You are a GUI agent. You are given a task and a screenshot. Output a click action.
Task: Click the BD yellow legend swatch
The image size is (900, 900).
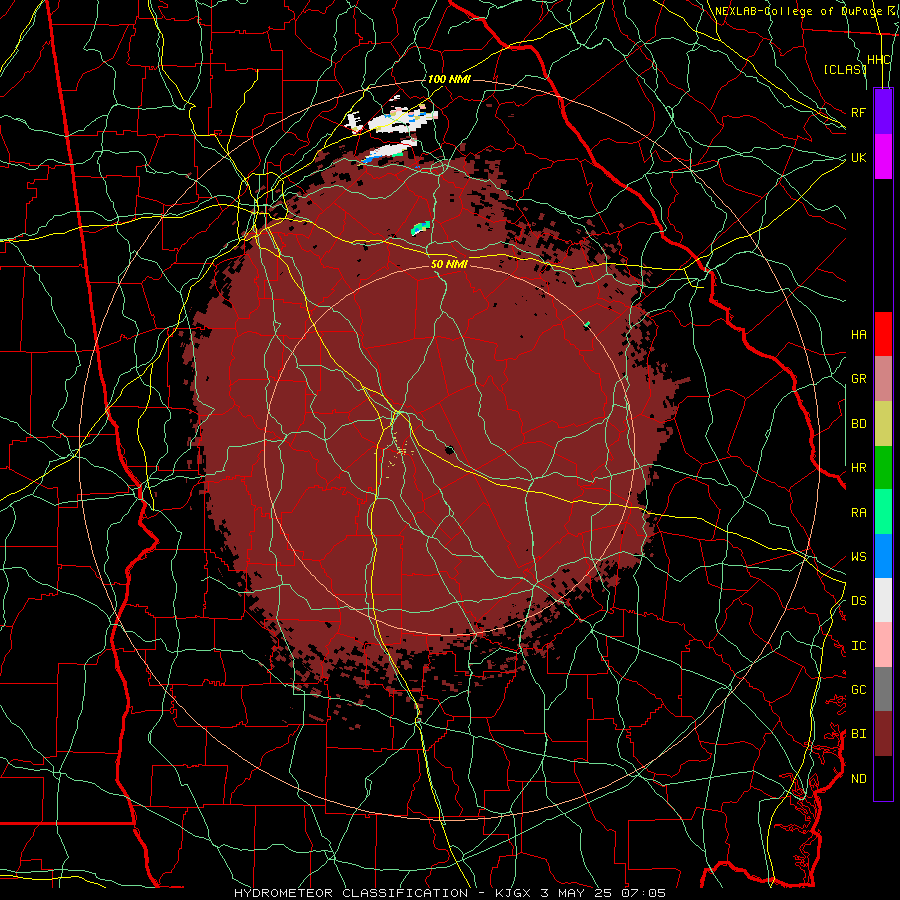pos(883,424)
